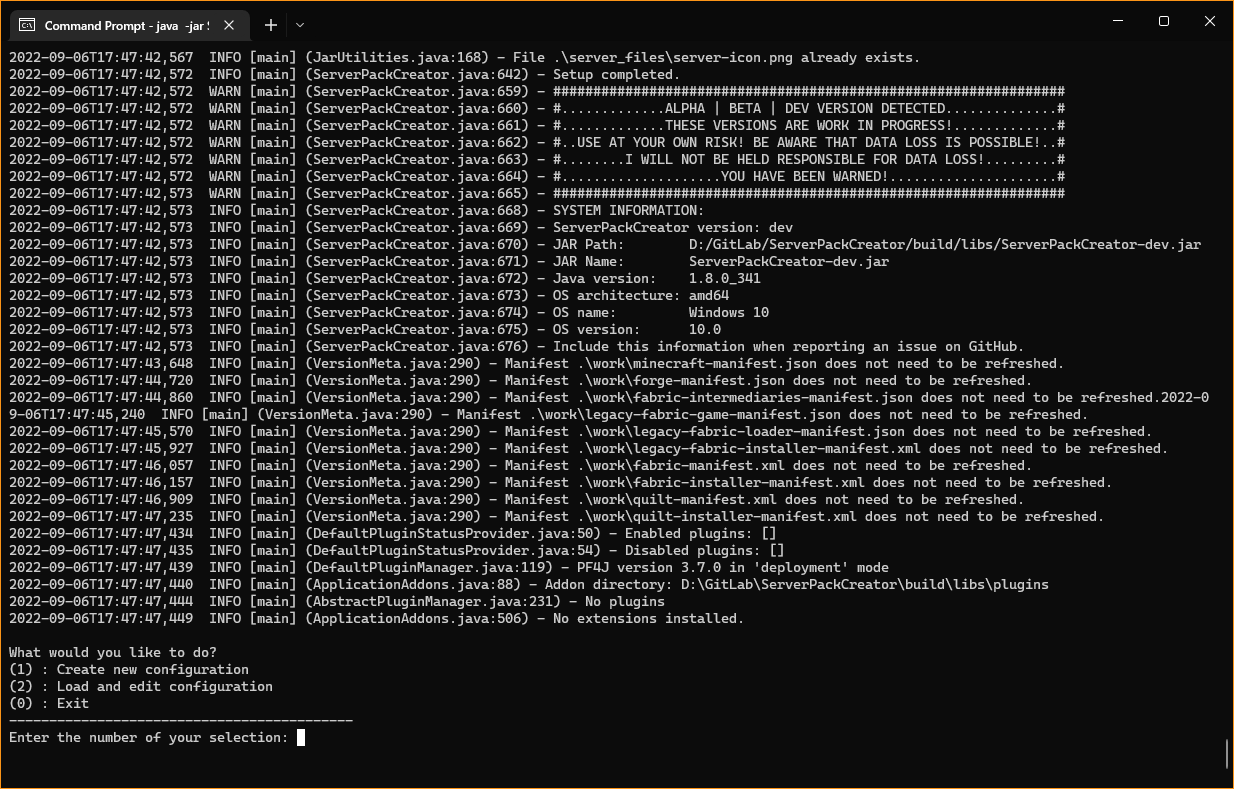Image resolution: width=1234 pixels, height=789 pixels.
Task: Click the JAR Path line text
Action: pos(605,245)
